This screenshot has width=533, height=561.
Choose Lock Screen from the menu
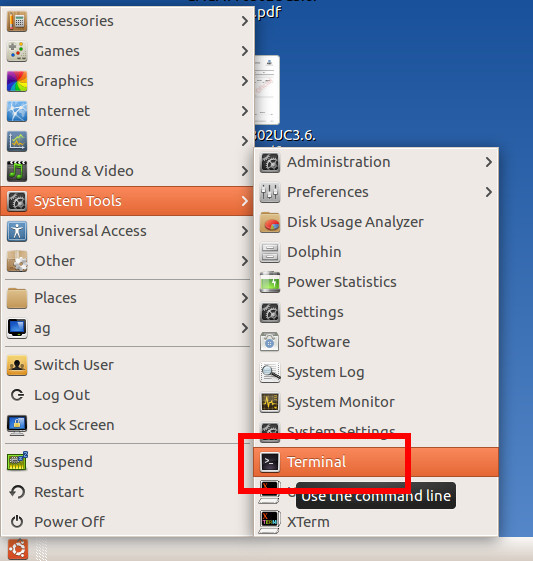[x=127, y=425]
